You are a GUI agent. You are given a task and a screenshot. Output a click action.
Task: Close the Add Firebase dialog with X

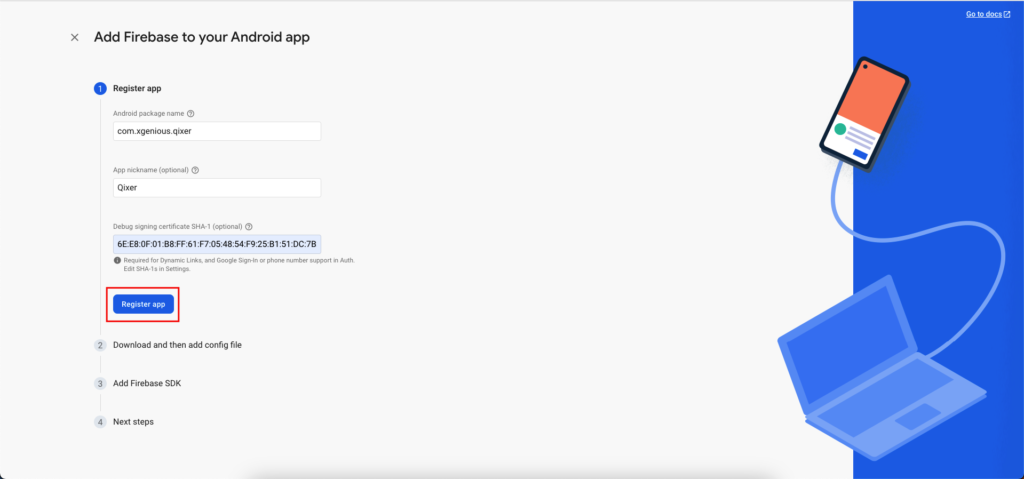(74, 37)
